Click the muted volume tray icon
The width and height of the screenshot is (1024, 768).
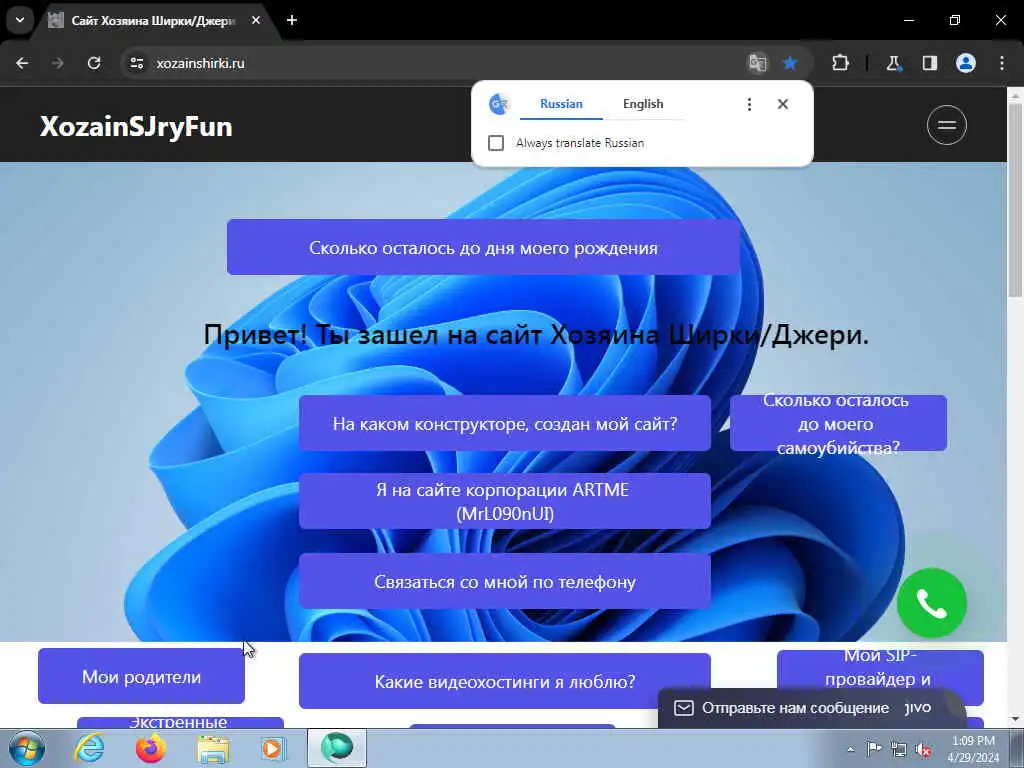923,750
